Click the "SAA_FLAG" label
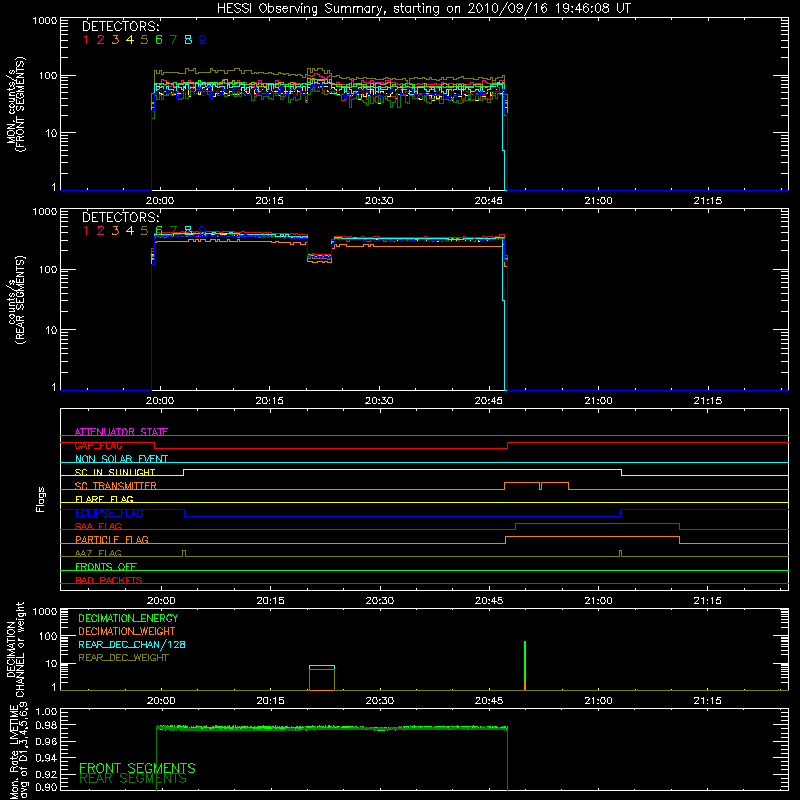800x800 pixels. click(x=98, y=526)
